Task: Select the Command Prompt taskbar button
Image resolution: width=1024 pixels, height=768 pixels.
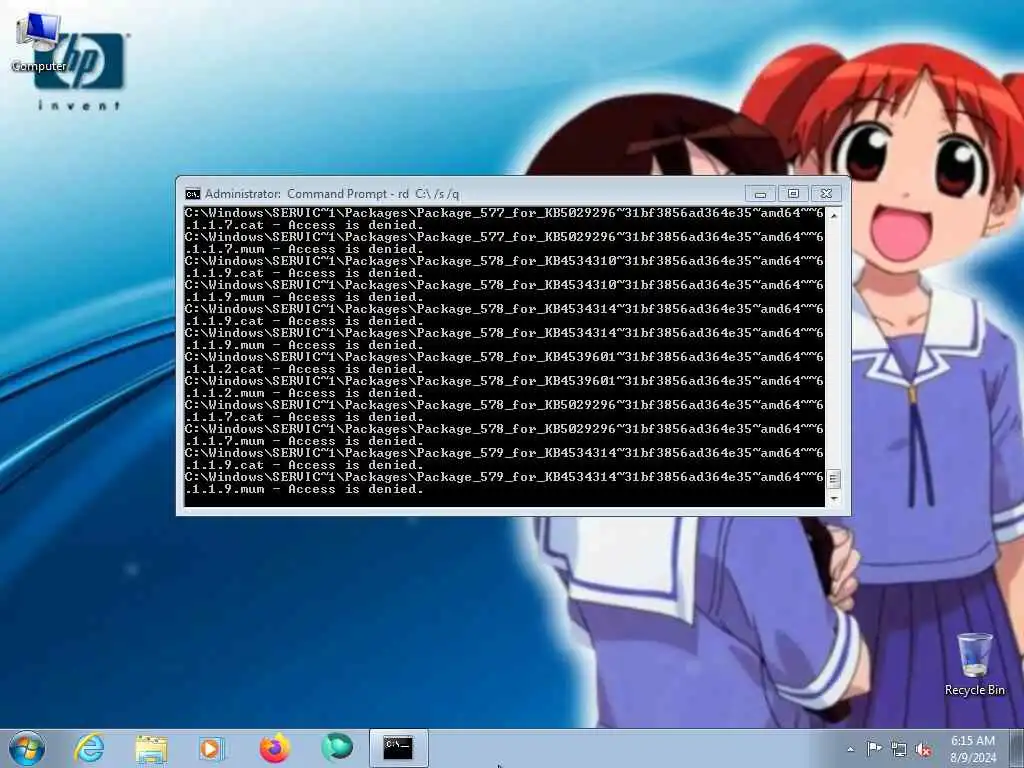Action: [x=398, y=748]
